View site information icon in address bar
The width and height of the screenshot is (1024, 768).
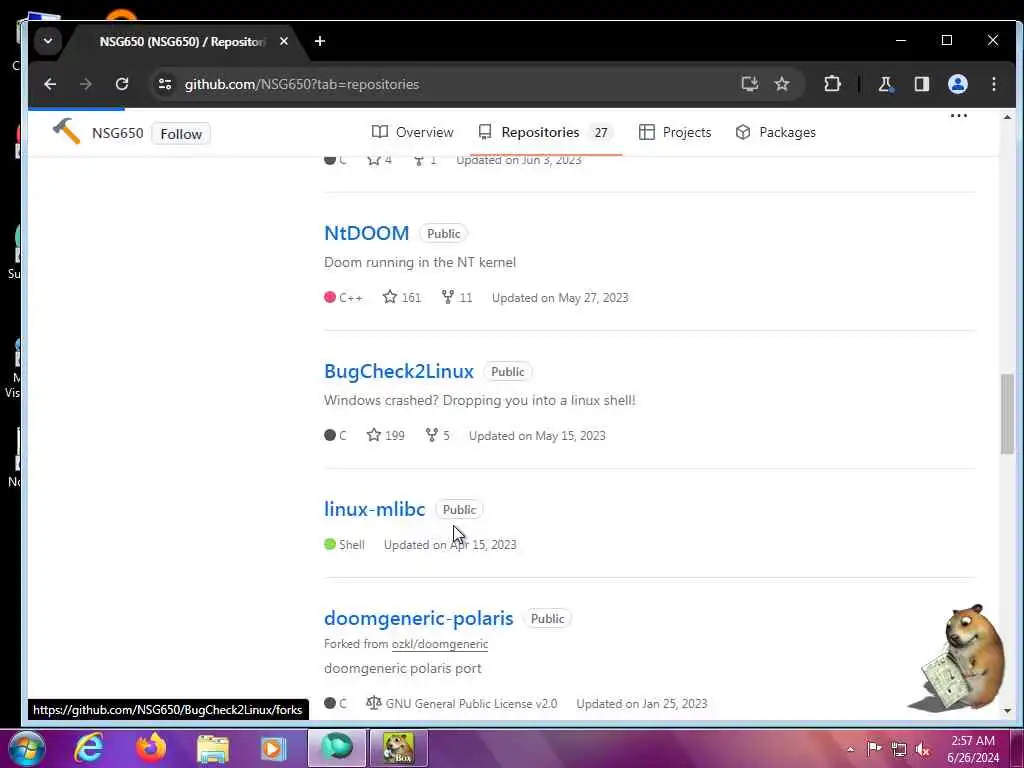[165, 84]
